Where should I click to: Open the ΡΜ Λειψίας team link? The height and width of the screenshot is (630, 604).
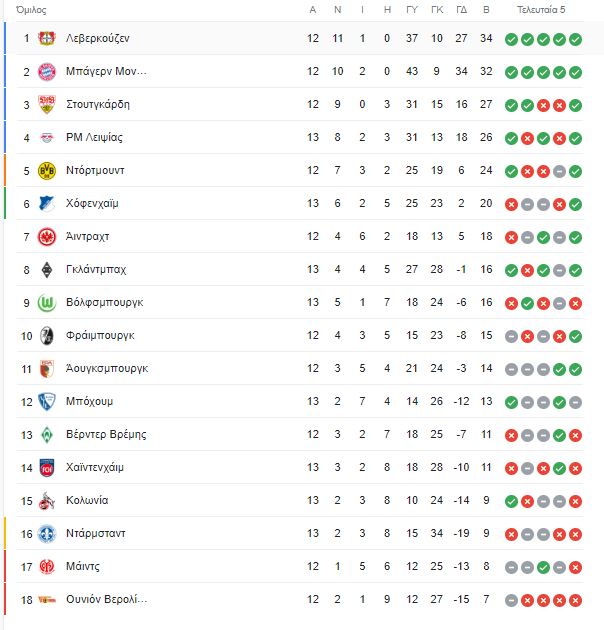click(x=94, y=137)
